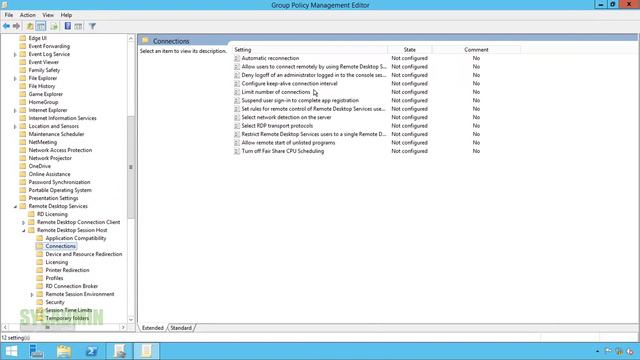Expand Remote Desktop Connection Client node

pos(24,222)
